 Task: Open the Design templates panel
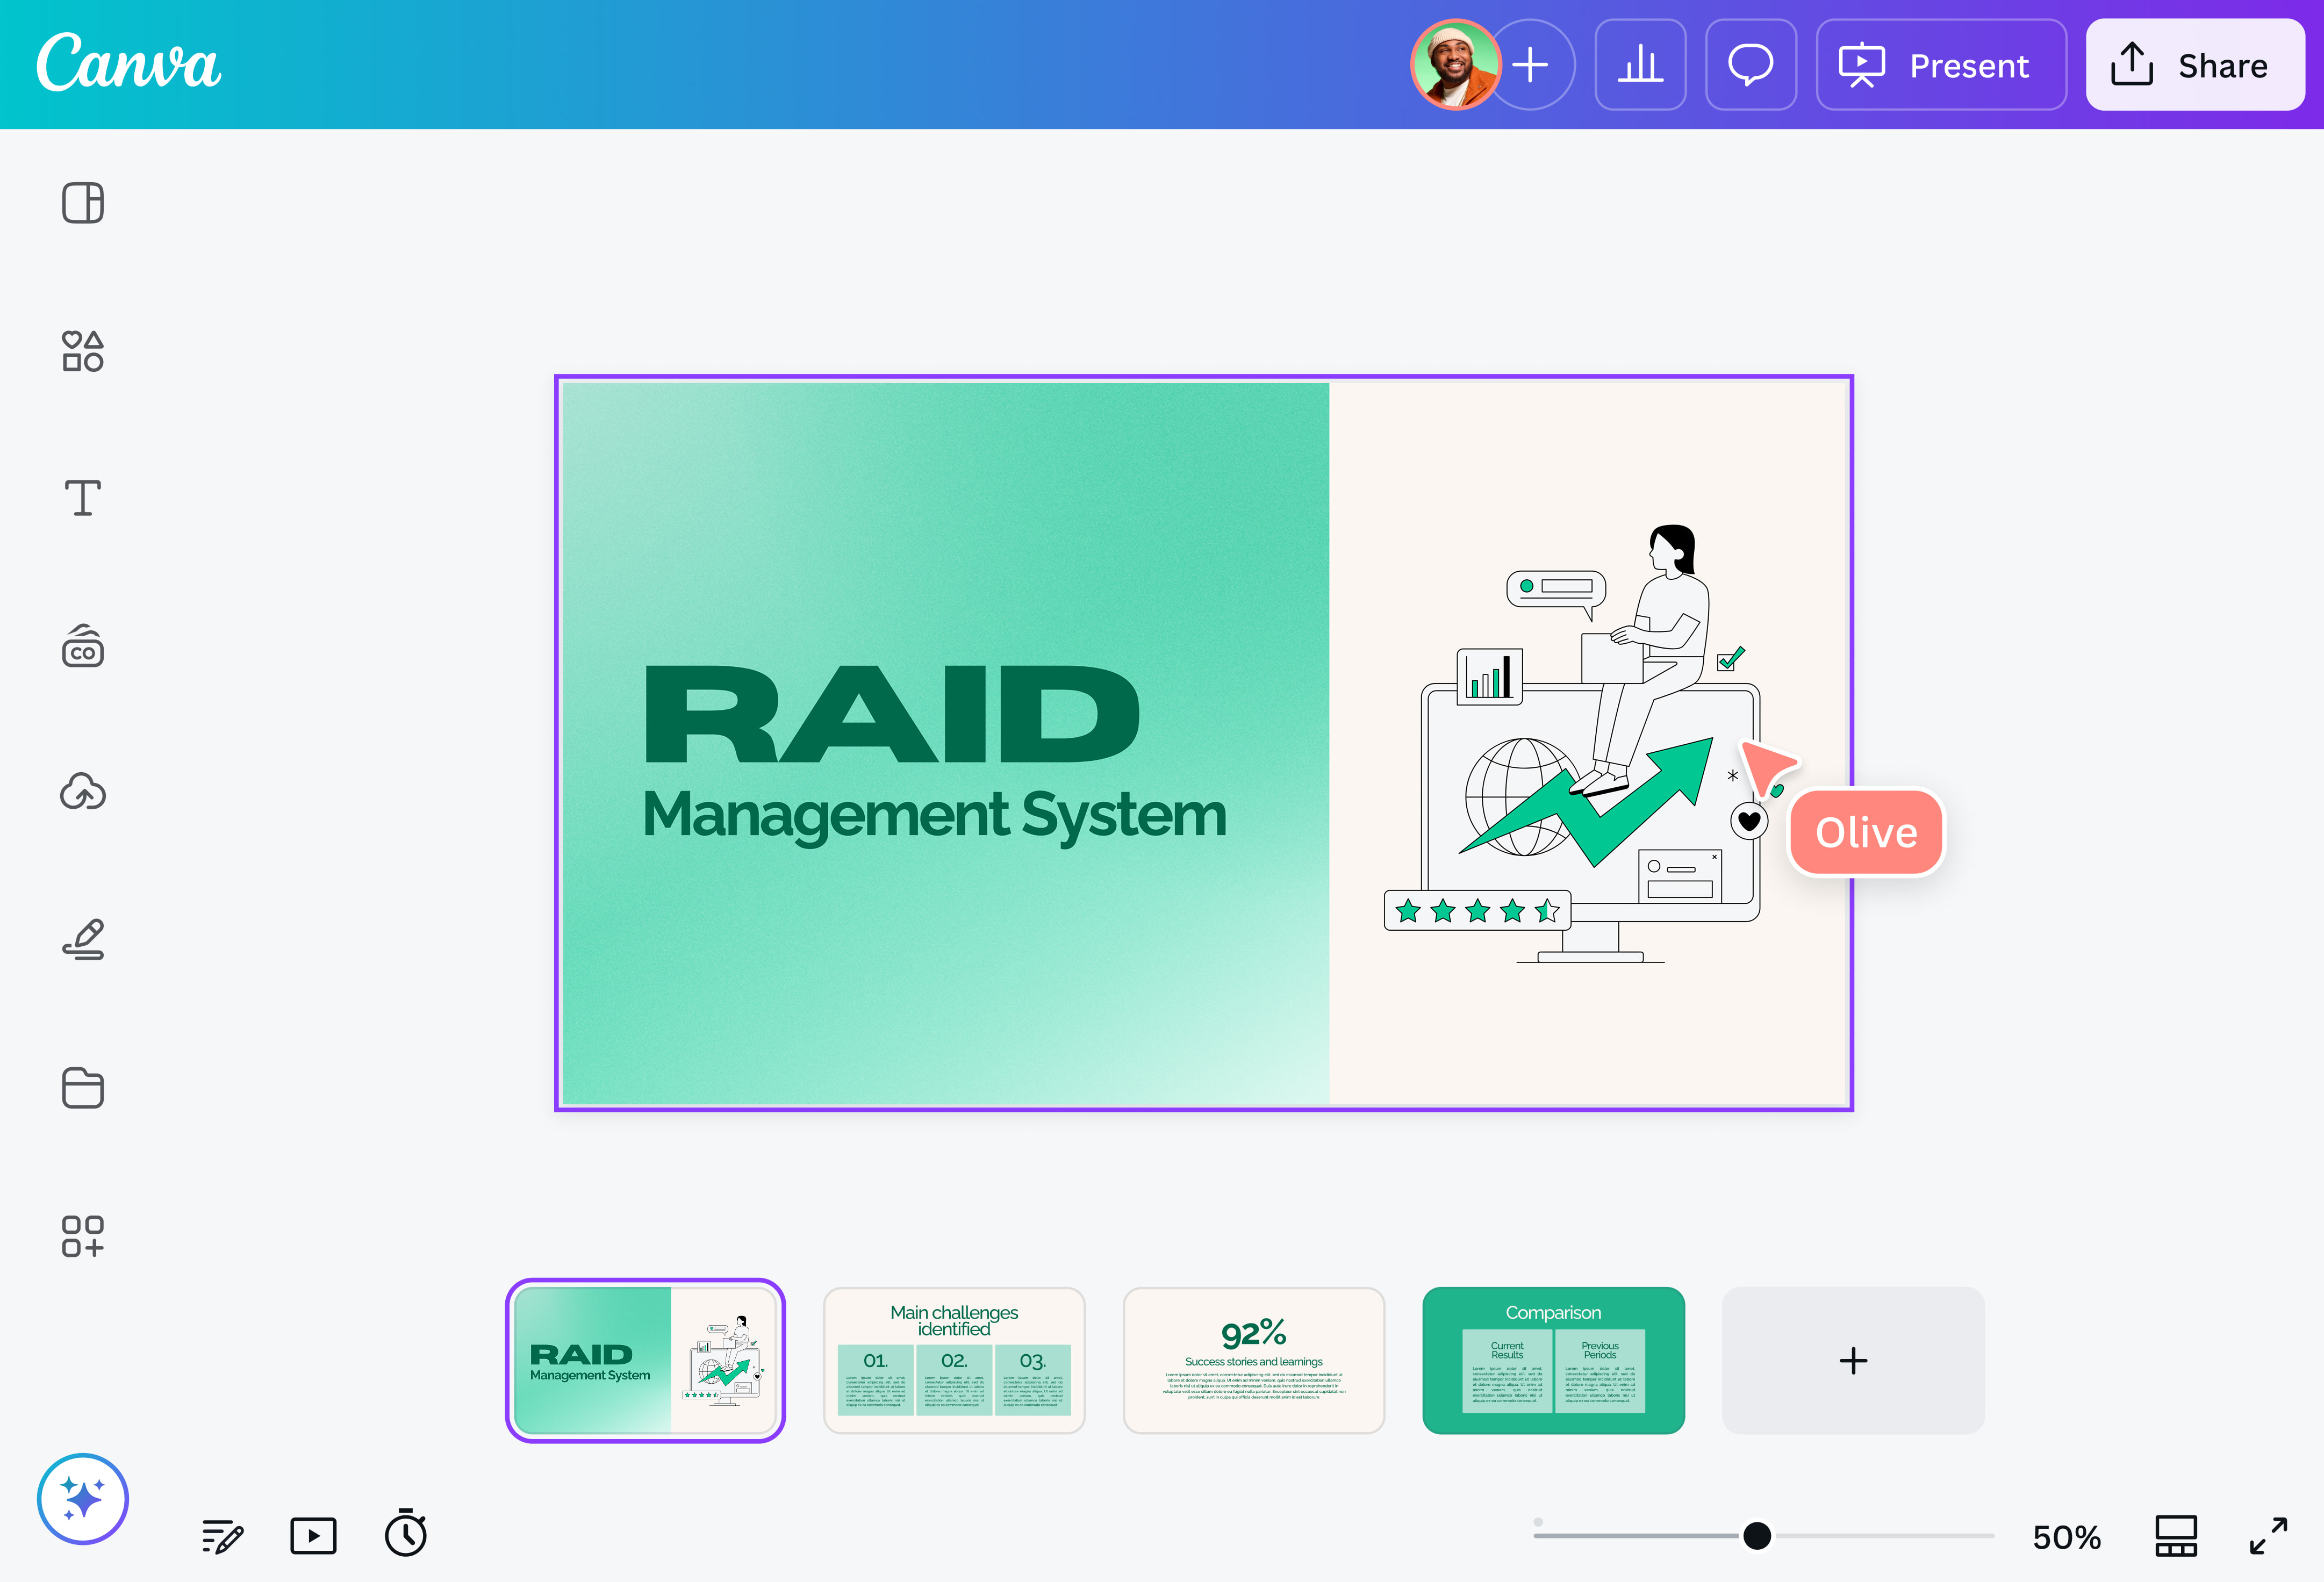83,203
